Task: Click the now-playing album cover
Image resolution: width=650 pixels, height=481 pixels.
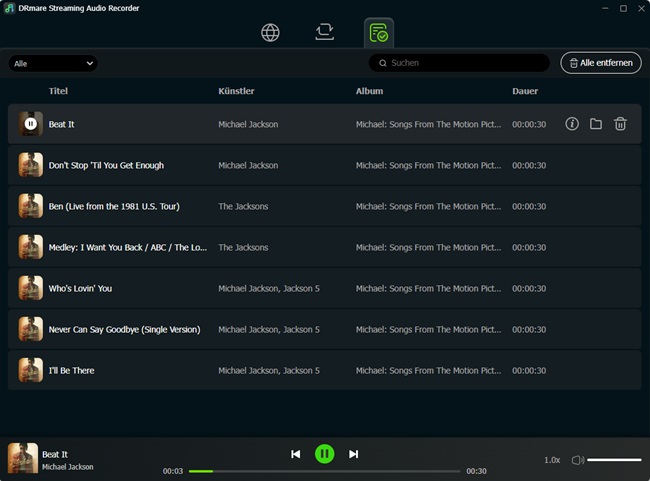Action: click(x=23, y=458)
